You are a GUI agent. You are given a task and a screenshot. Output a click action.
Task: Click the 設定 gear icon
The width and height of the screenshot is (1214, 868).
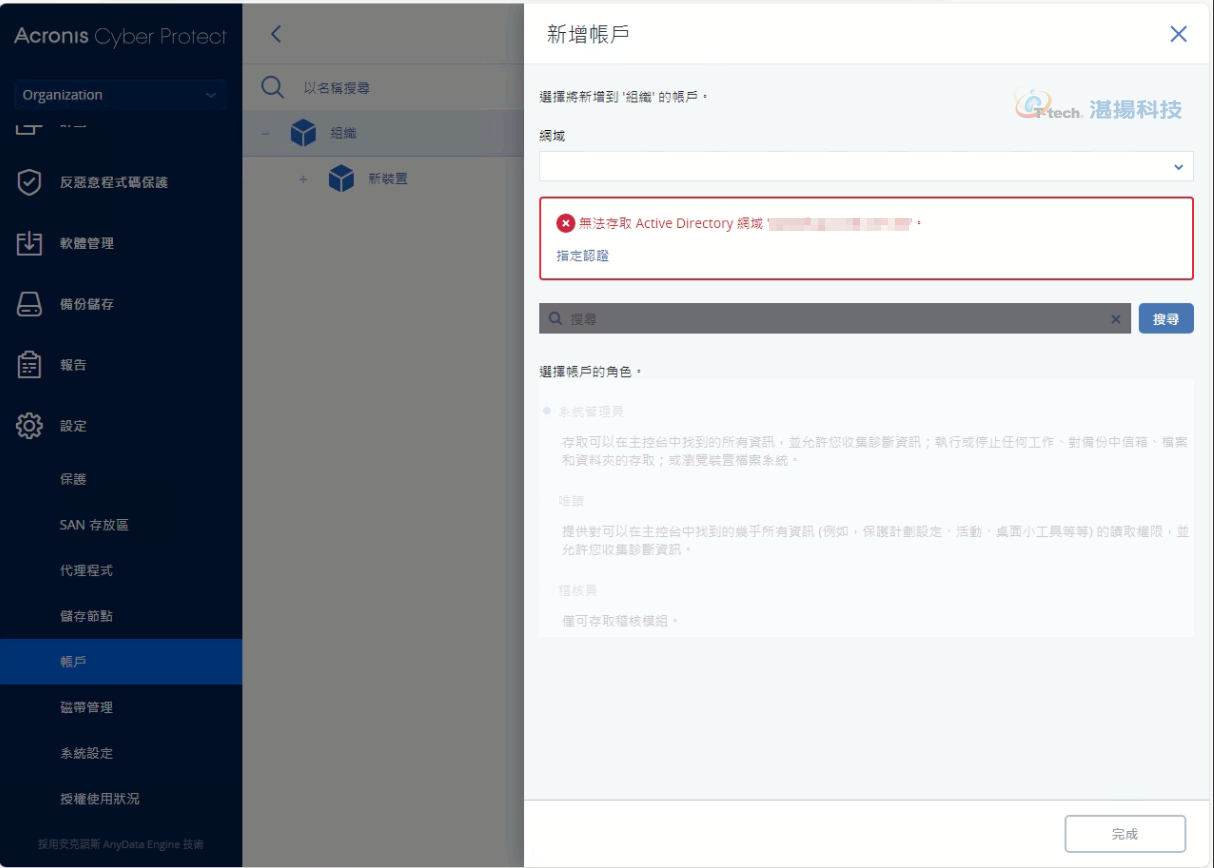pos(30,426)
